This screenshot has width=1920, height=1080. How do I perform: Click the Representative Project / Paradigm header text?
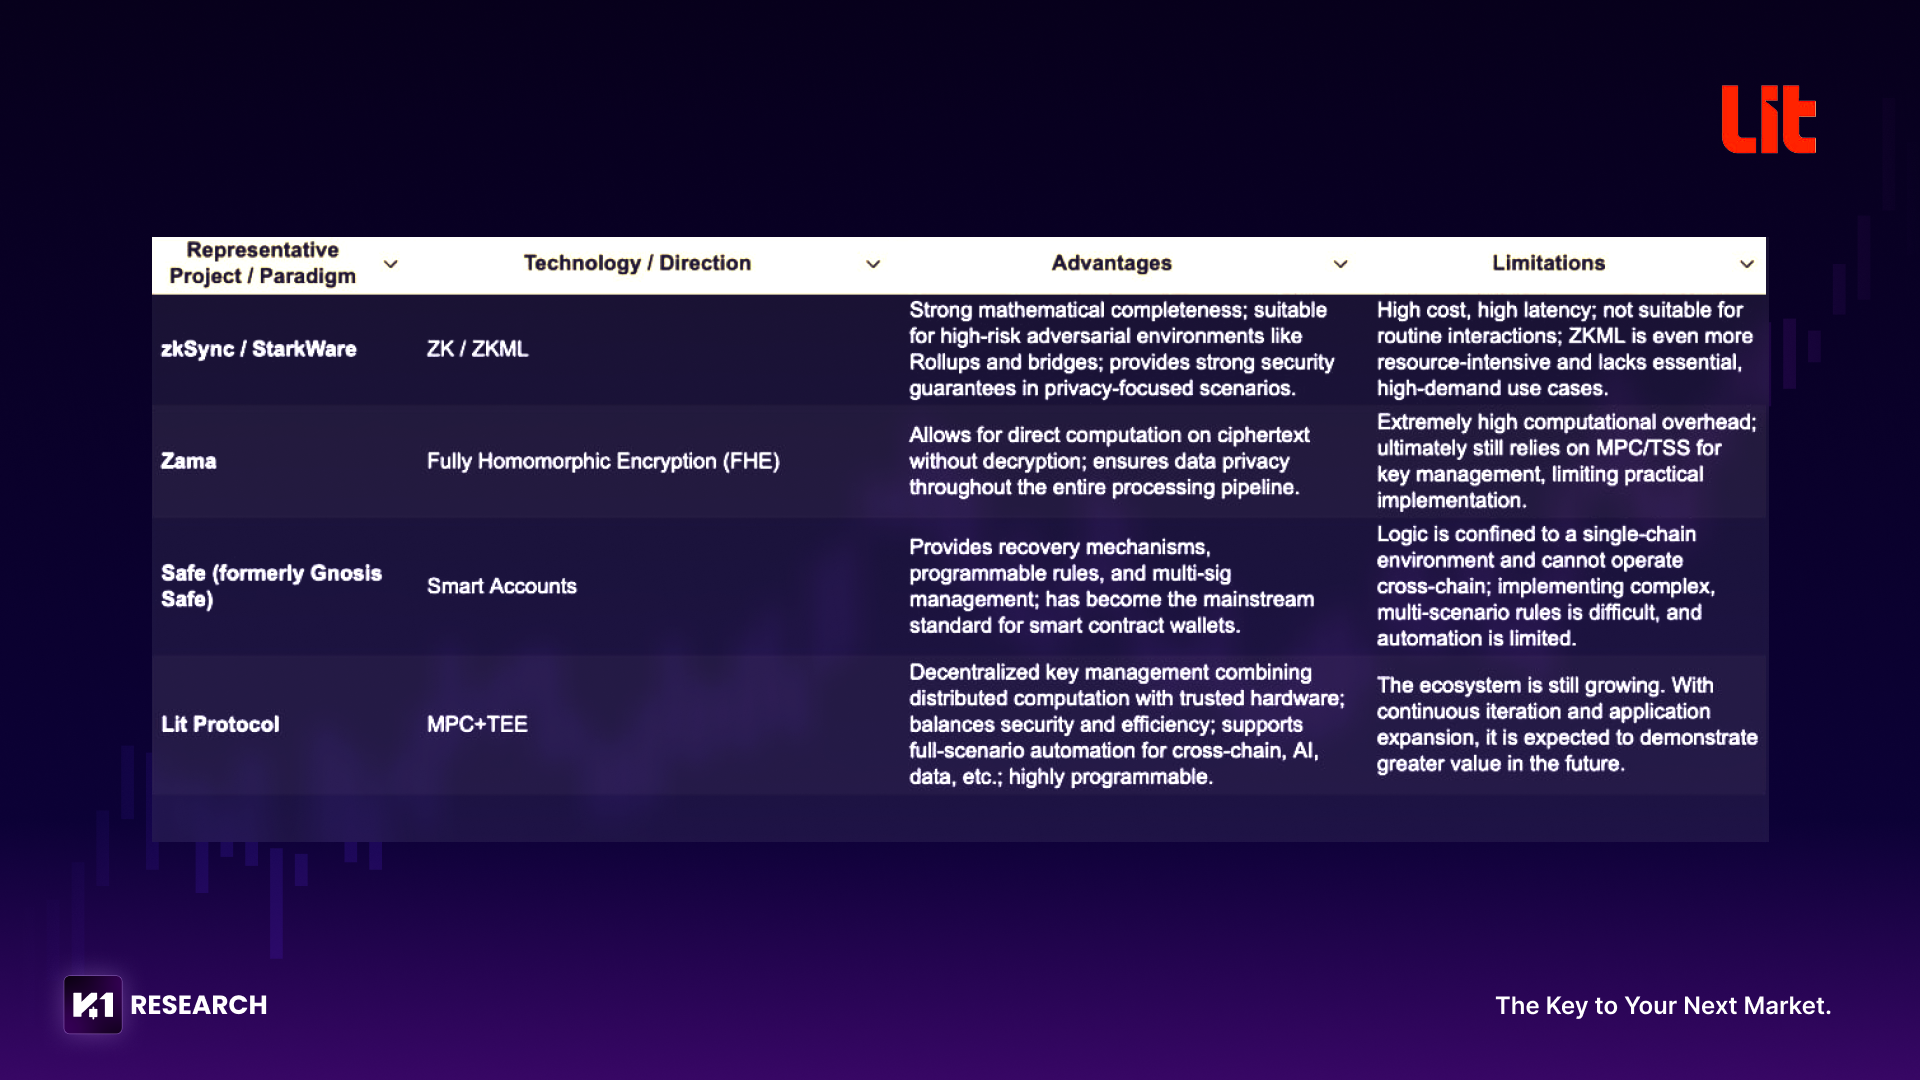(263, 263)
